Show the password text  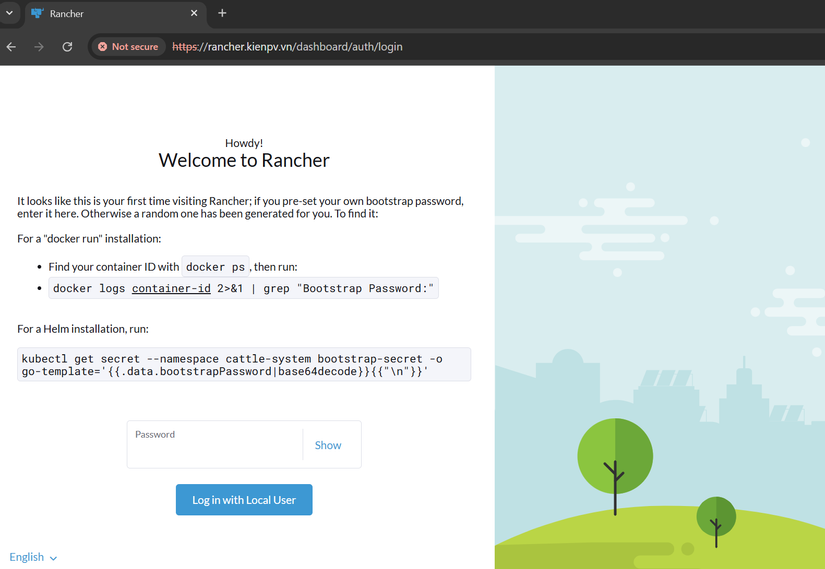click(328, 445)
